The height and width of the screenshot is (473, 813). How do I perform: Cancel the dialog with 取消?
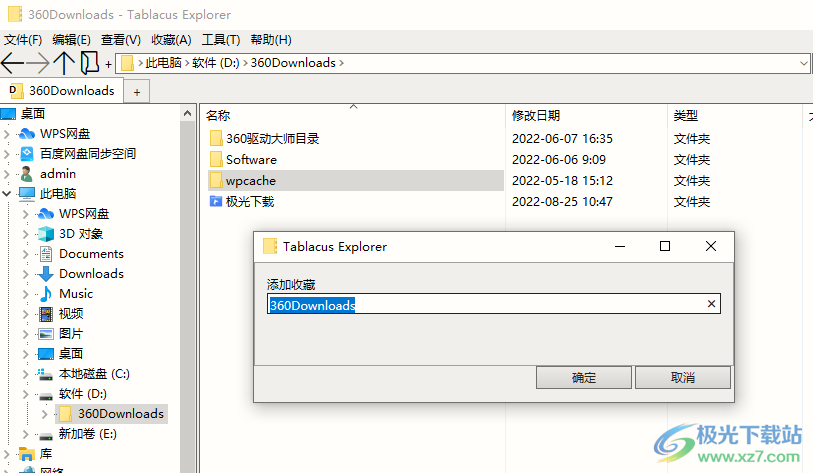pos(682,378)
